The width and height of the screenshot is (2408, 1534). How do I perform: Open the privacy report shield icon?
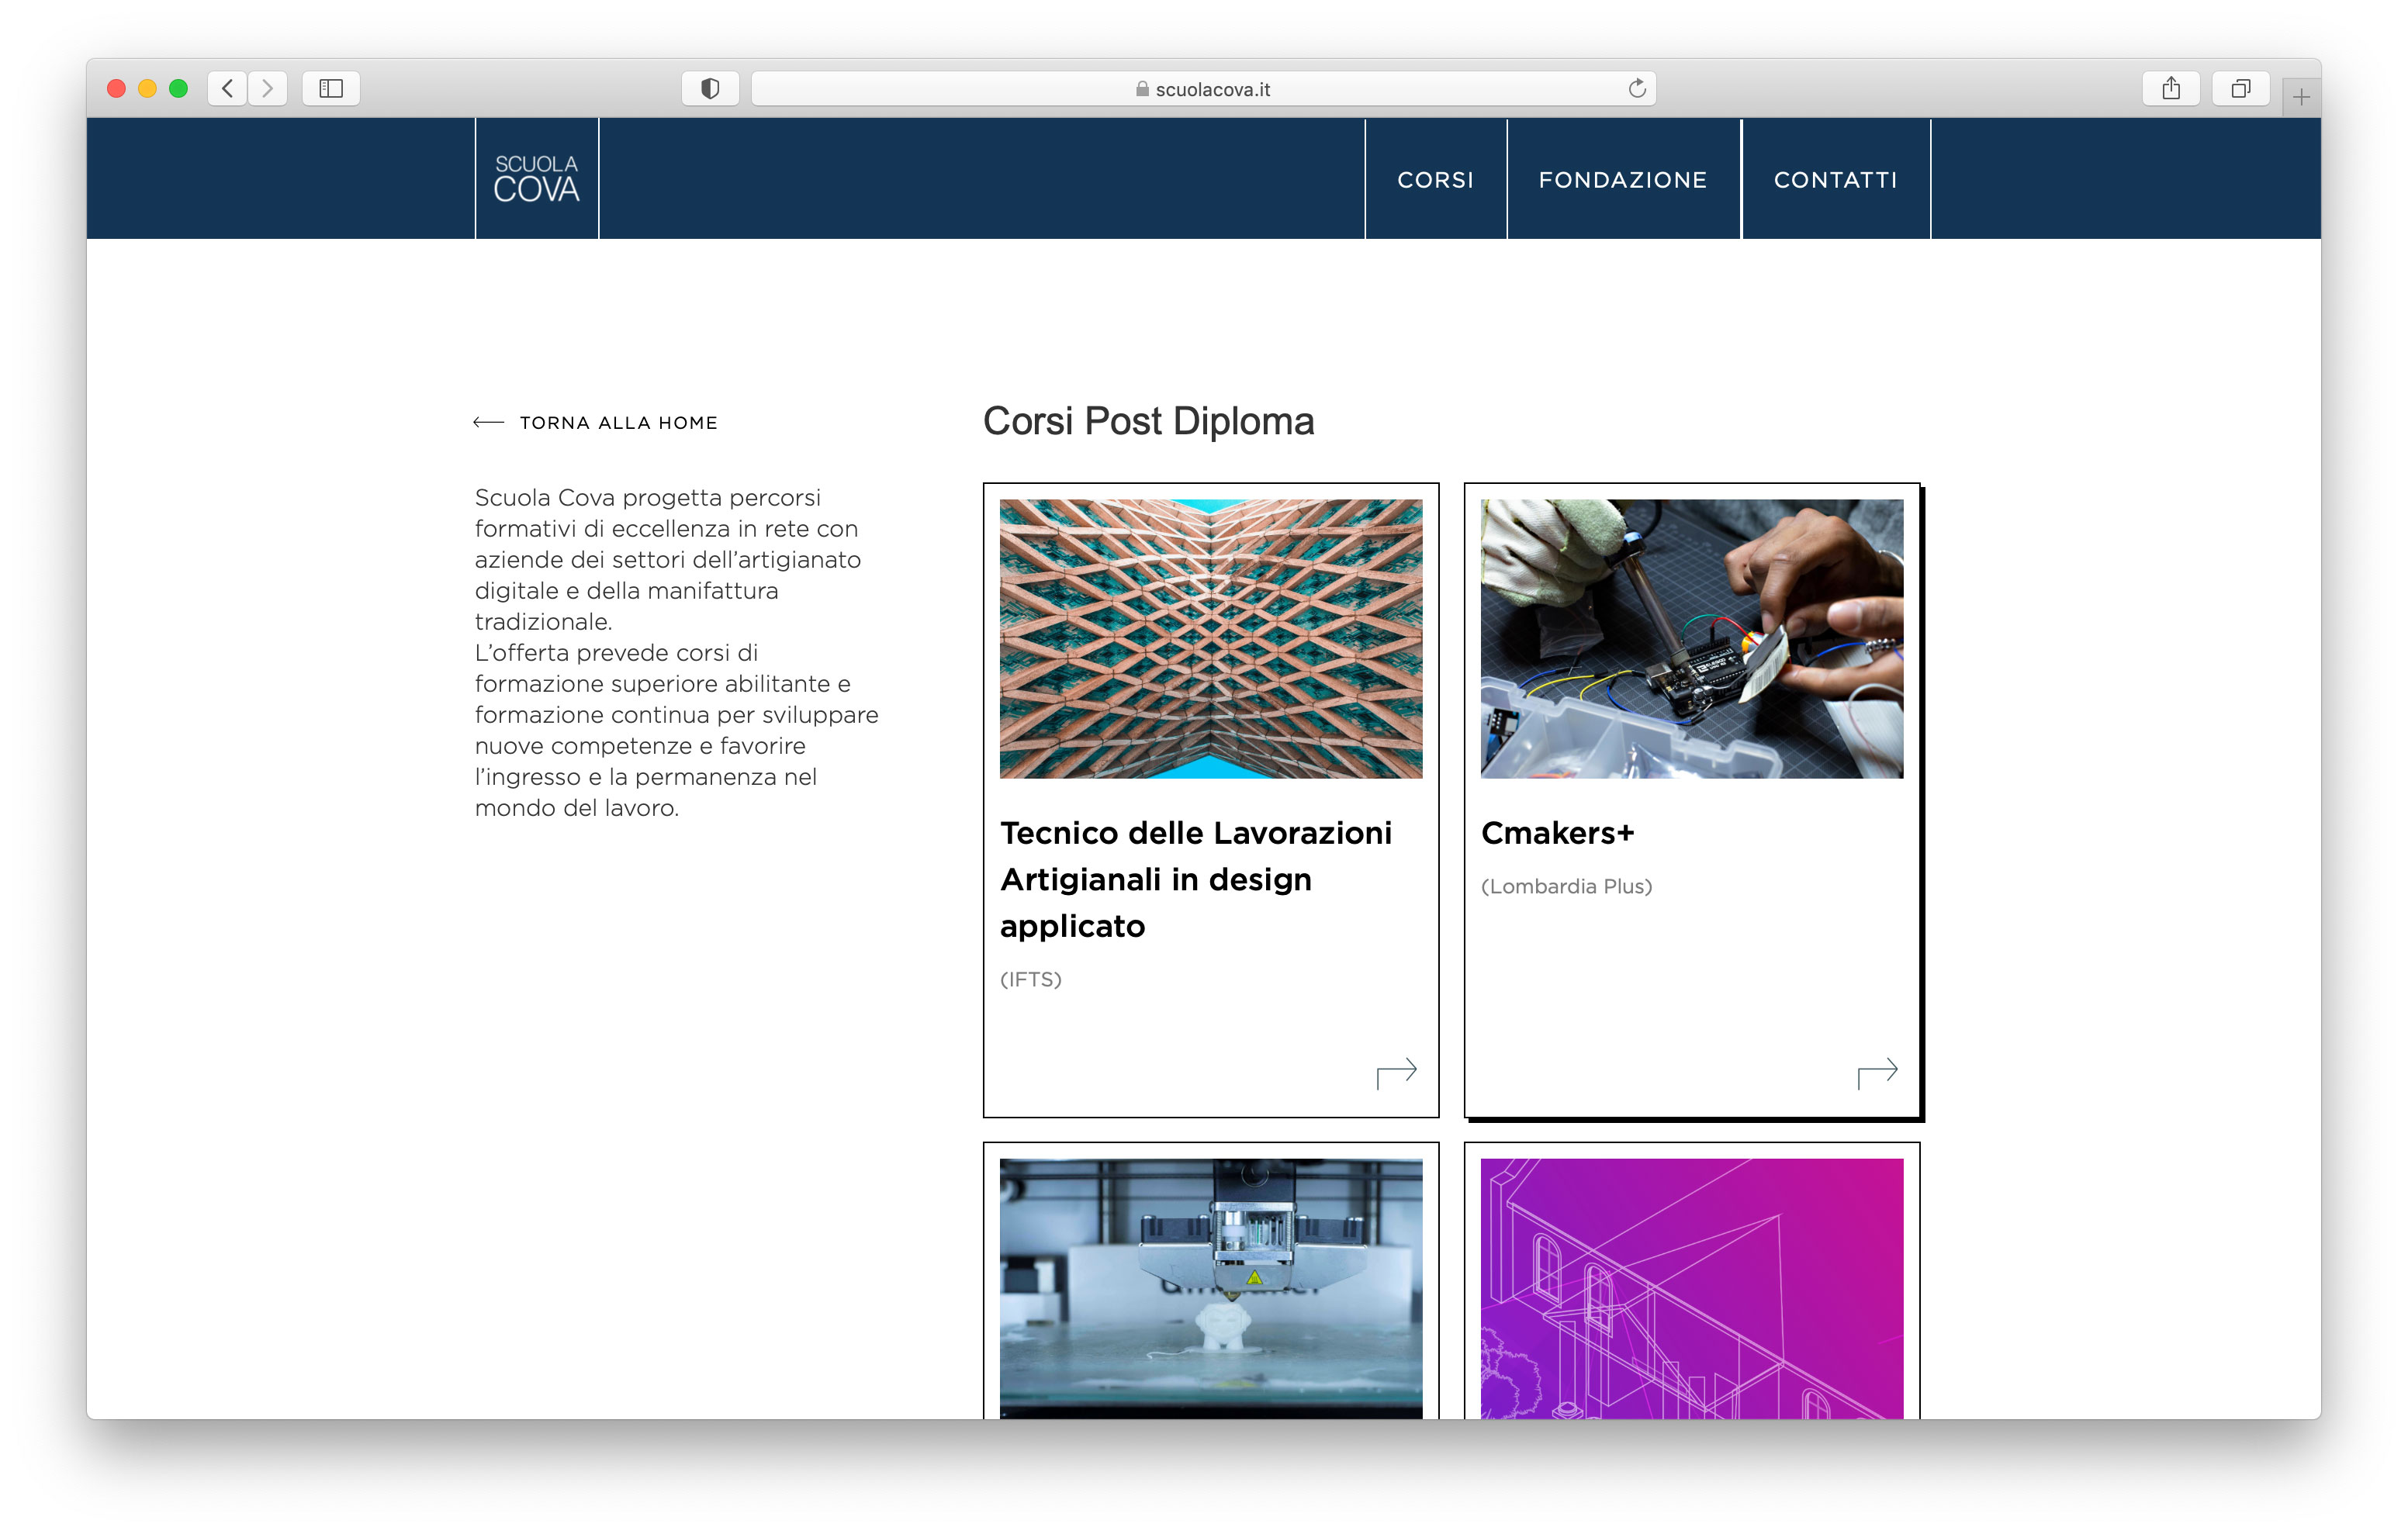pyautogui.click(x=710, y=89)
